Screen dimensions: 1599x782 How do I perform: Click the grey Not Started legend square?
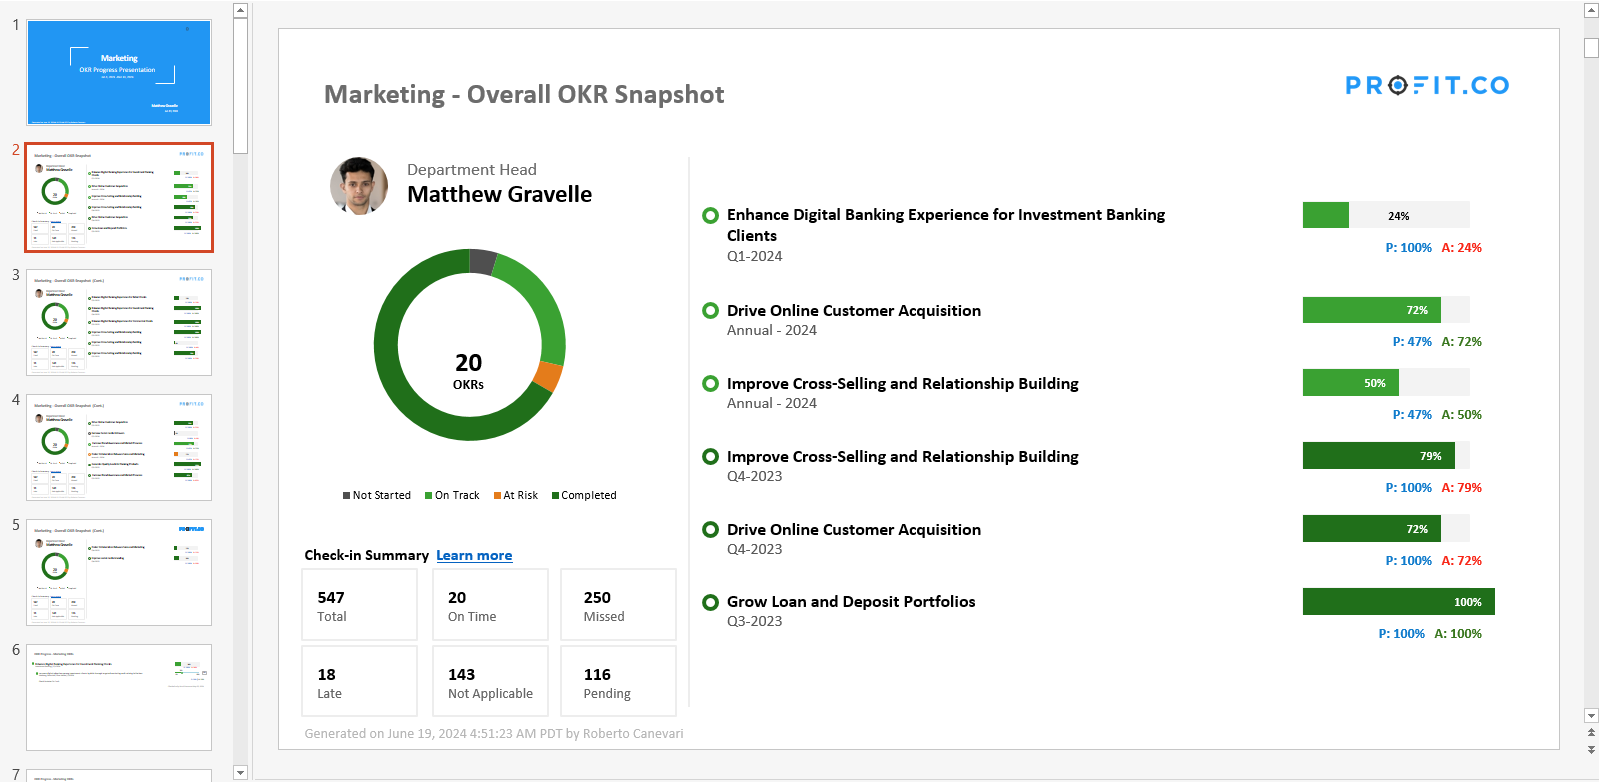click(346, 496)
